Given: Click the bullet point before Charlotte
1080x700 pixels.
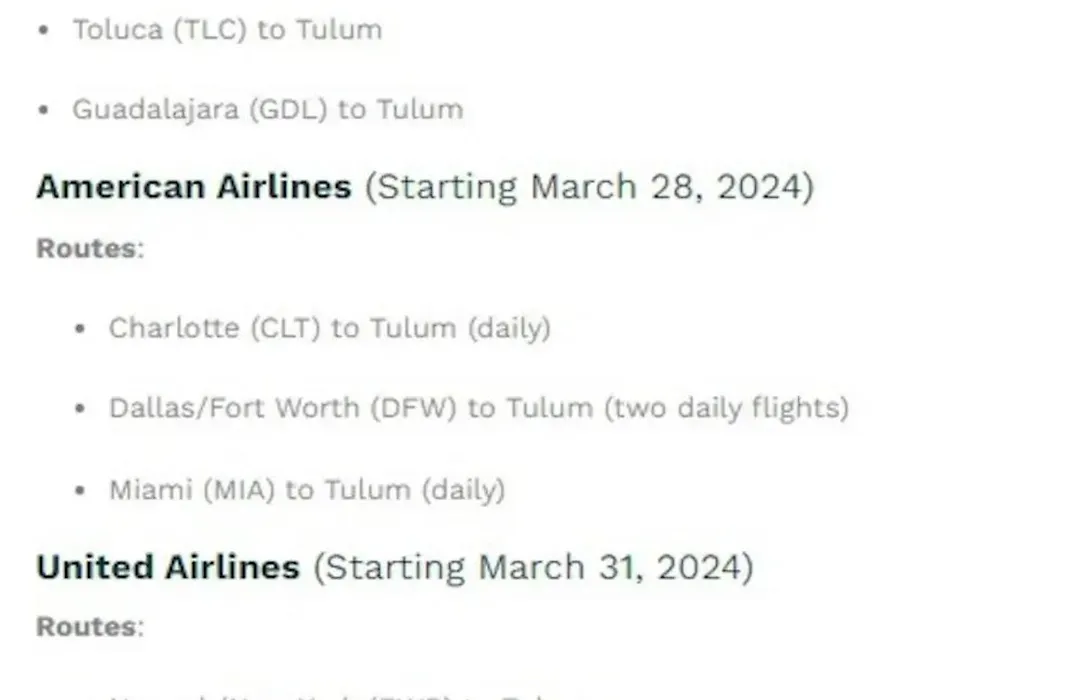Looking at the screenshot, I should [80, 329].
